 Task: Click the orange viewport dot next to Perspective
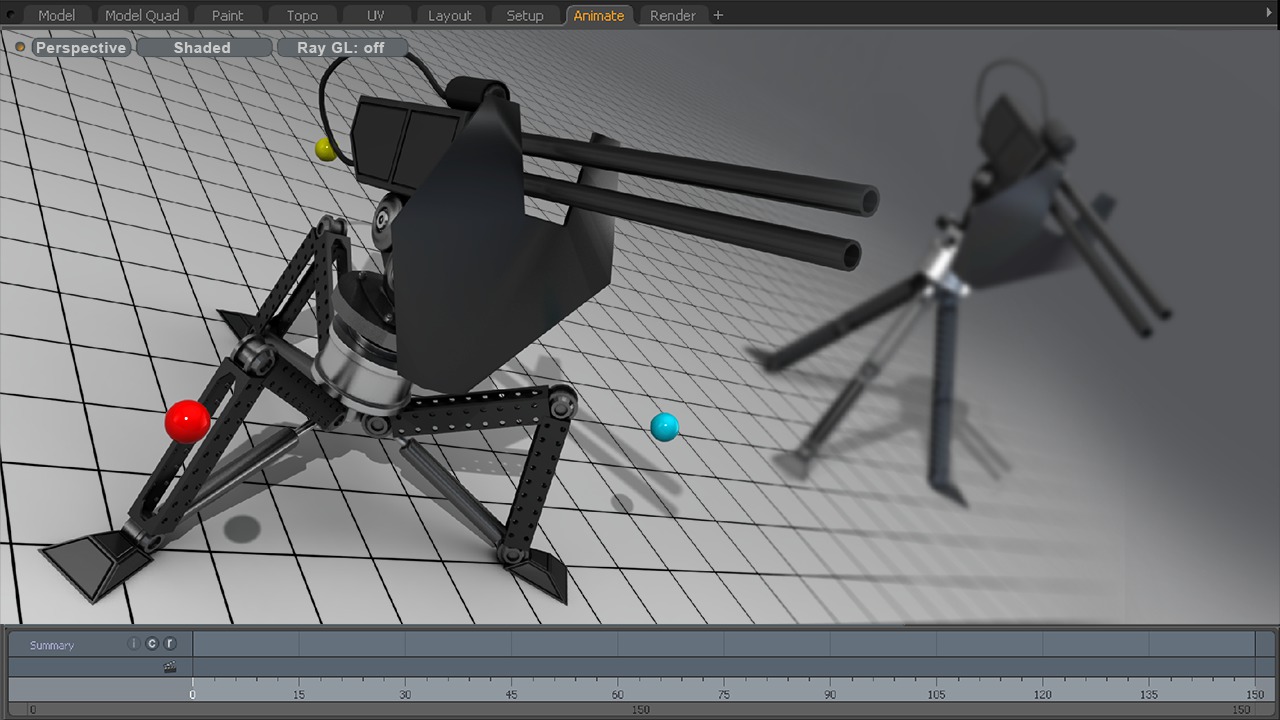[20, 47]
